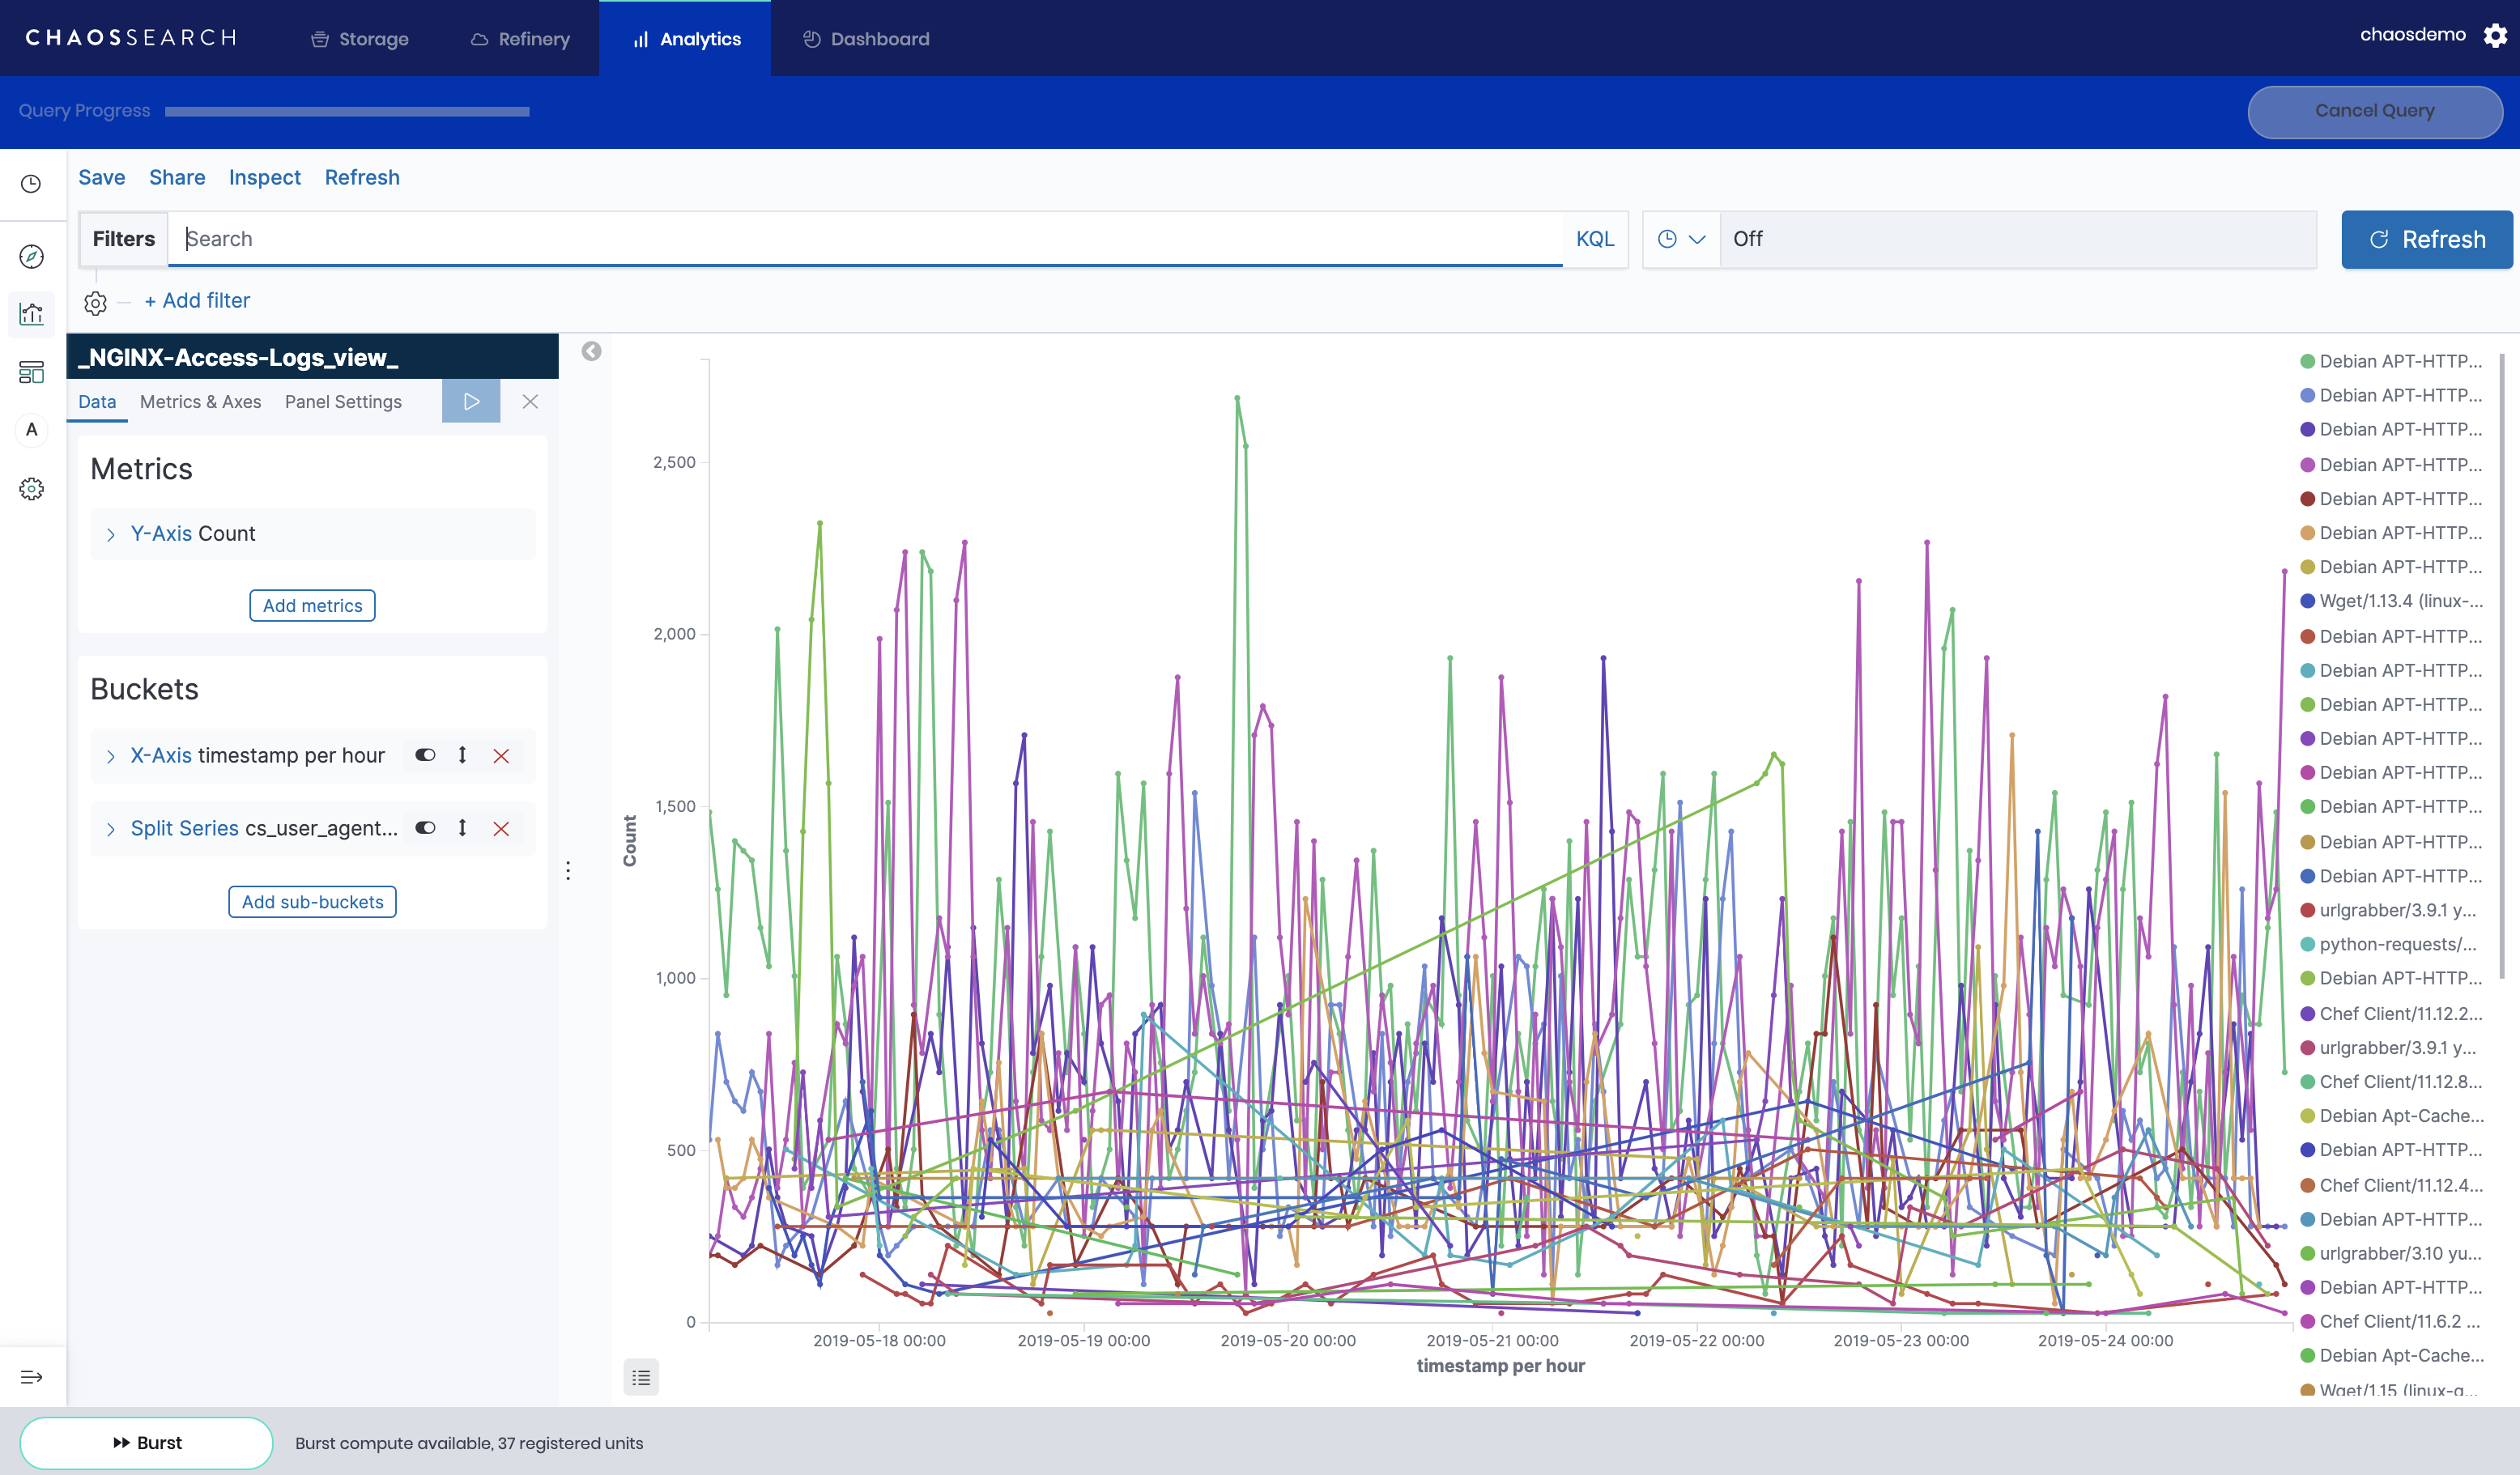Expand the Split Series cs_user_agent bucket

111,829
